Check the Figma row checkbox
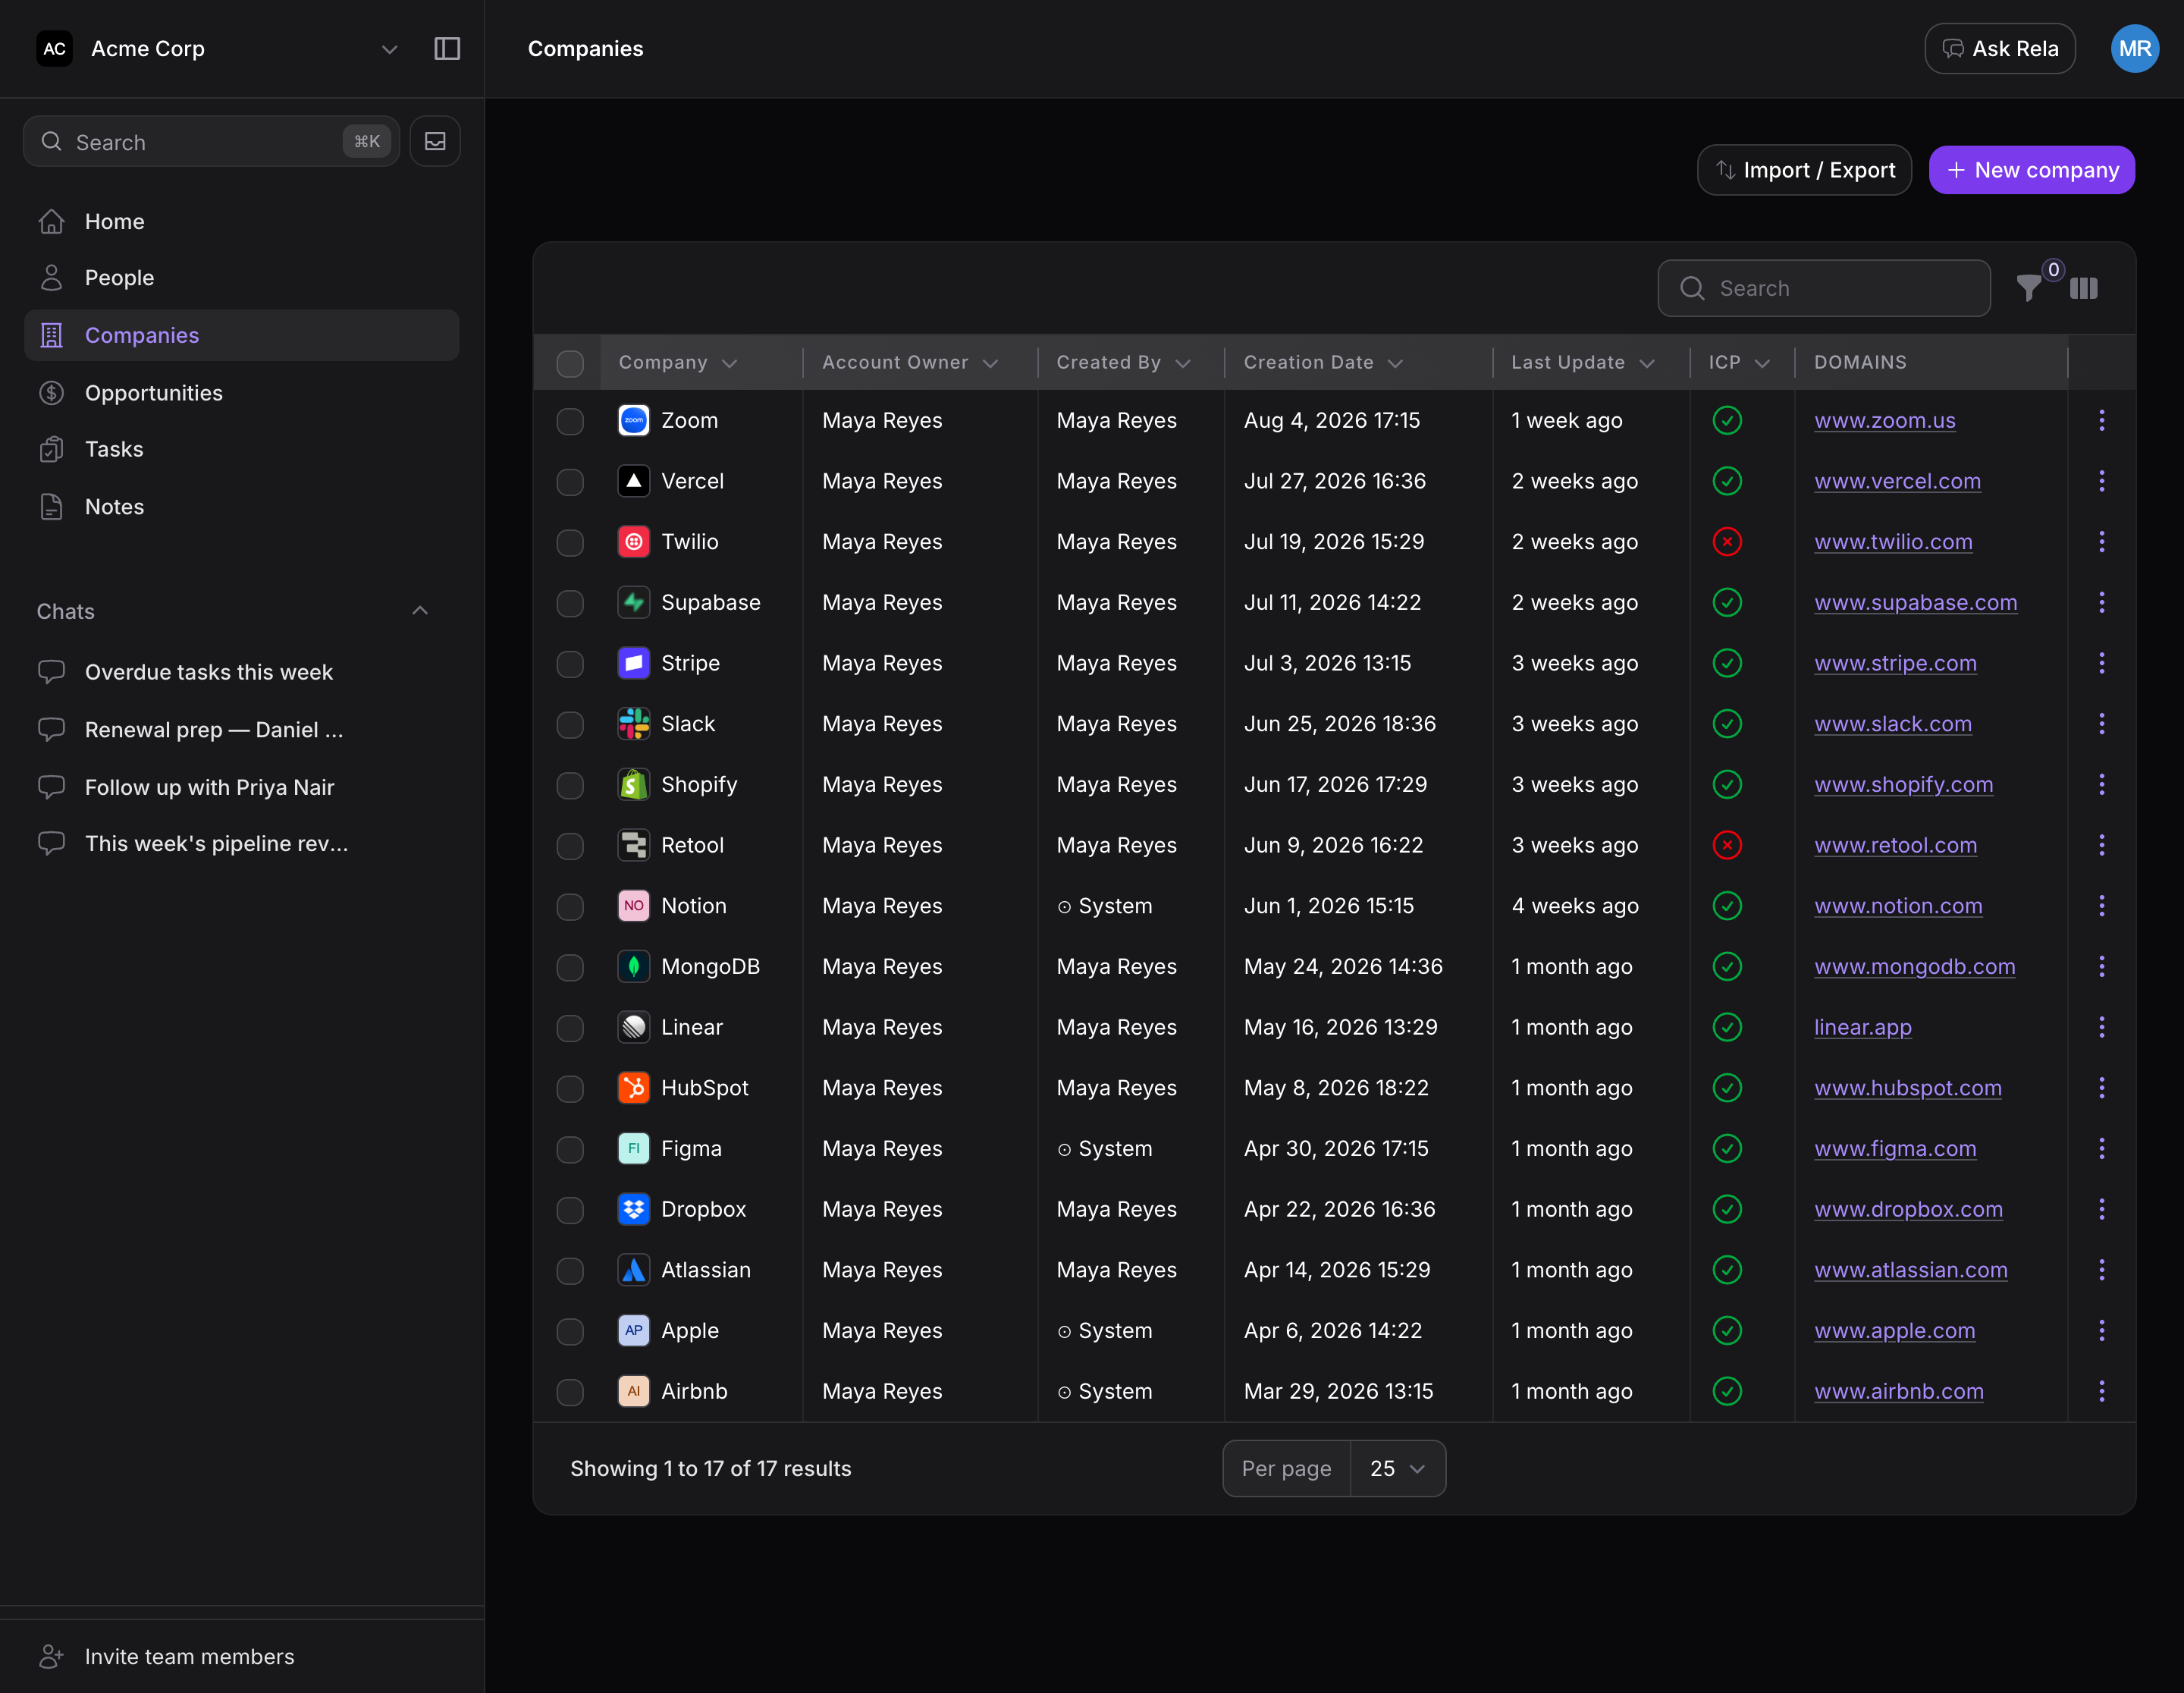This screenshot has width=2184, height=1693. coord(570,1149)
